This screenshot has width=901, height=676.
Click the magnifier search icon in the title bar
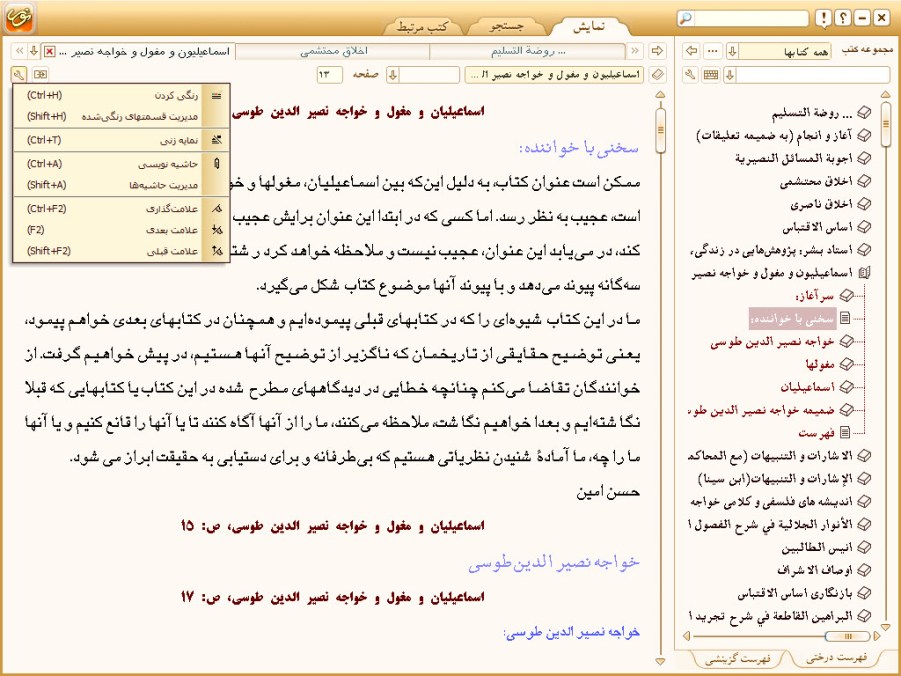pos(685,18)
